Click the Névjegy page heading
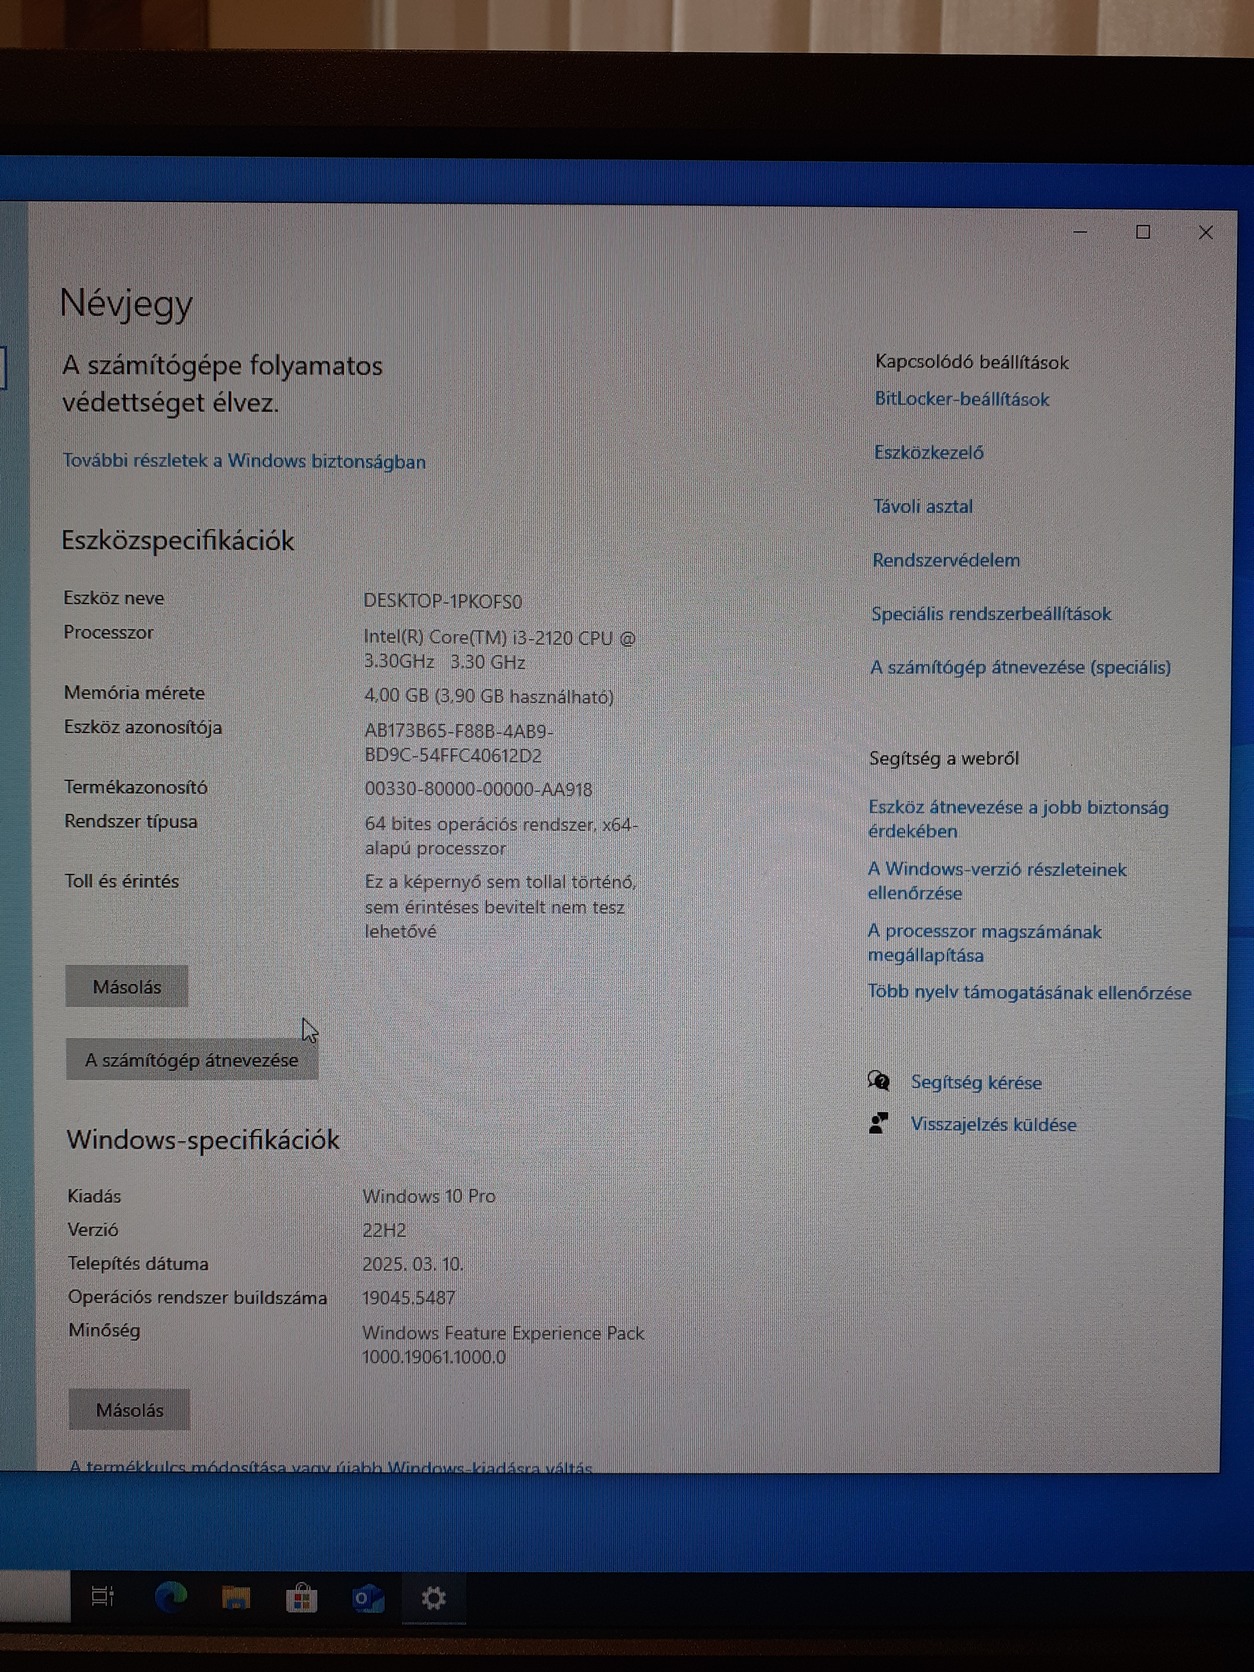 (x=126, y=303)
